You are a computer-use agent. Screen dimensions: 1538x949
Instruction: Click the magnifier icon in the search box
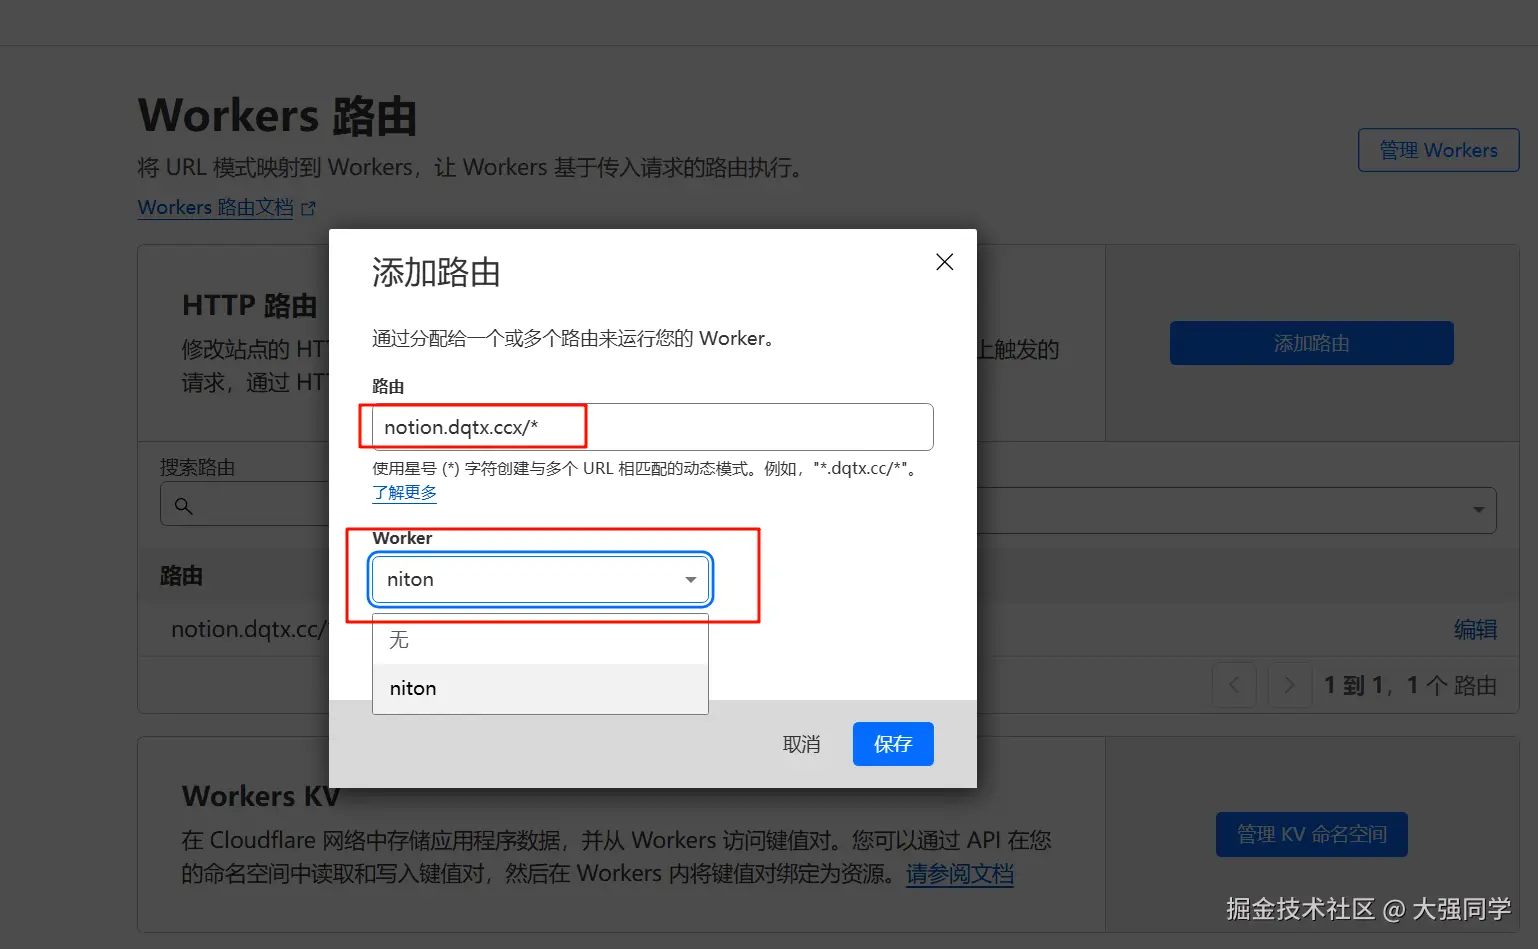click(x=183, y=506)
